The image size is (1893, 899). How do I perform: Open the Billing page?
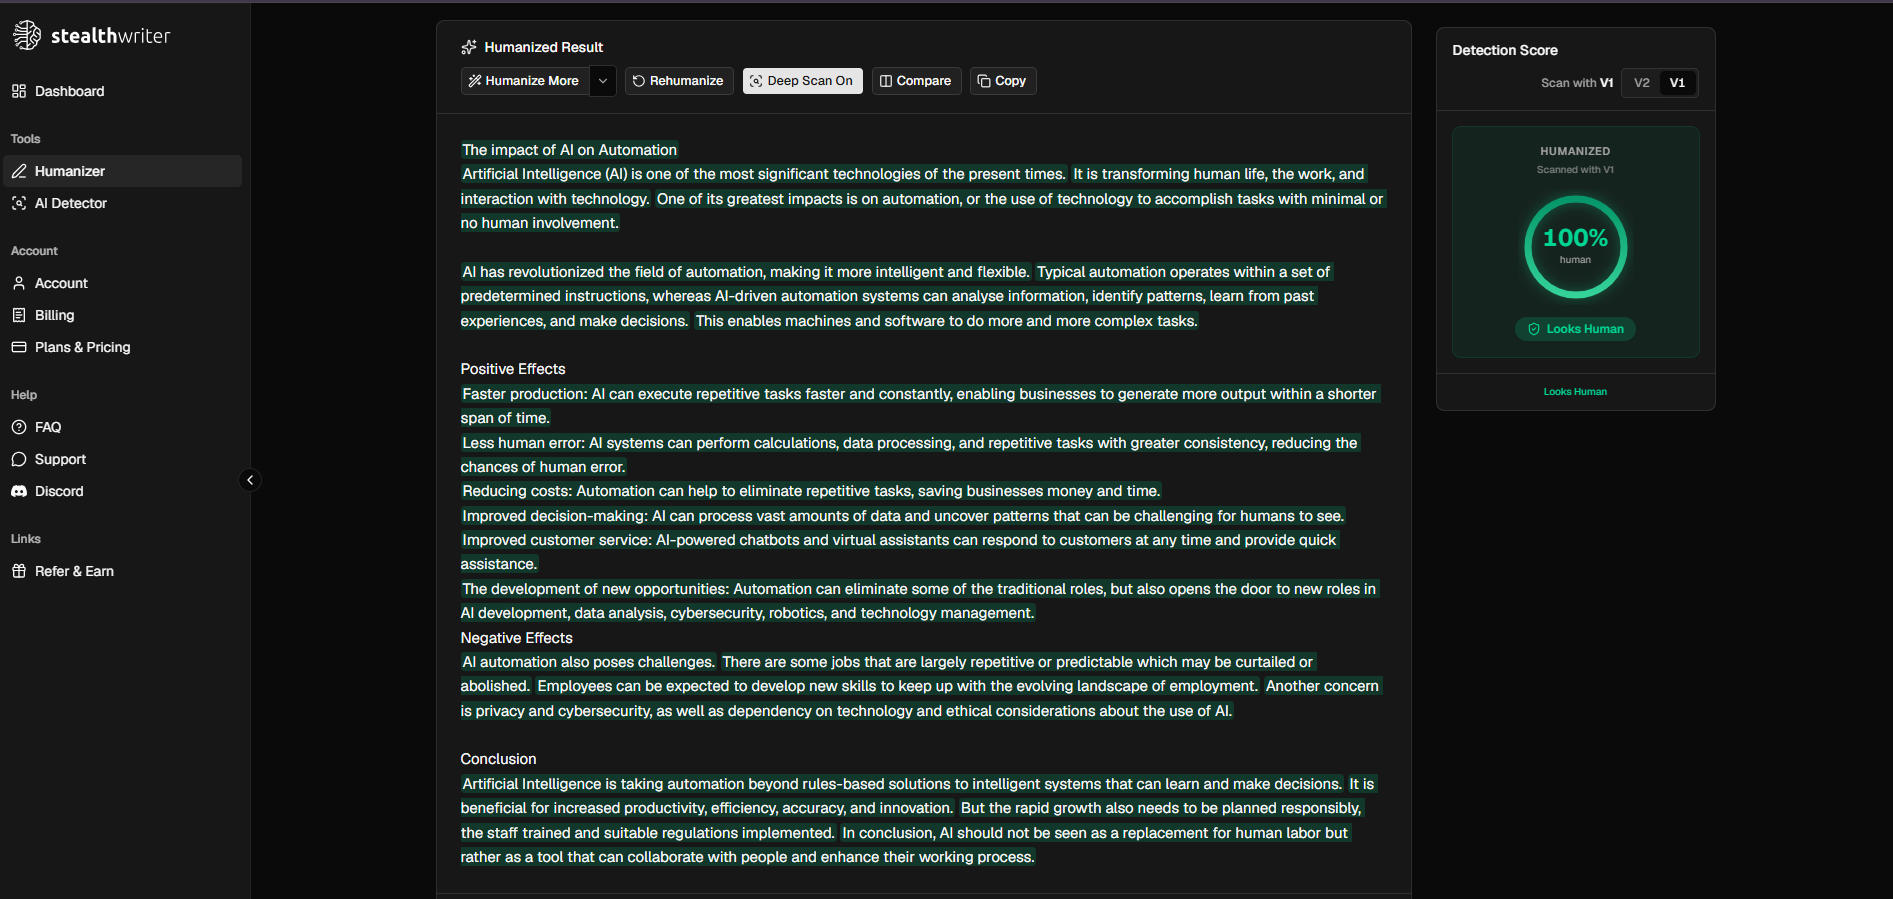(122, 315)
